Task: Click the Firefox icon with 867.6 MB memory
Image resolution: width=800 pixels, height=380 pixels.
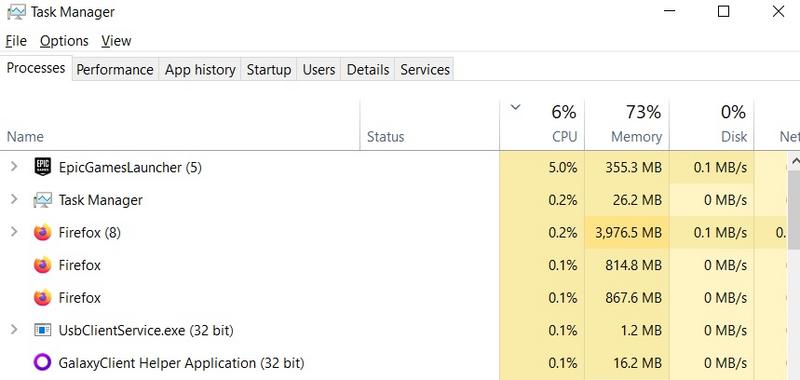Action: pos(43,298)
